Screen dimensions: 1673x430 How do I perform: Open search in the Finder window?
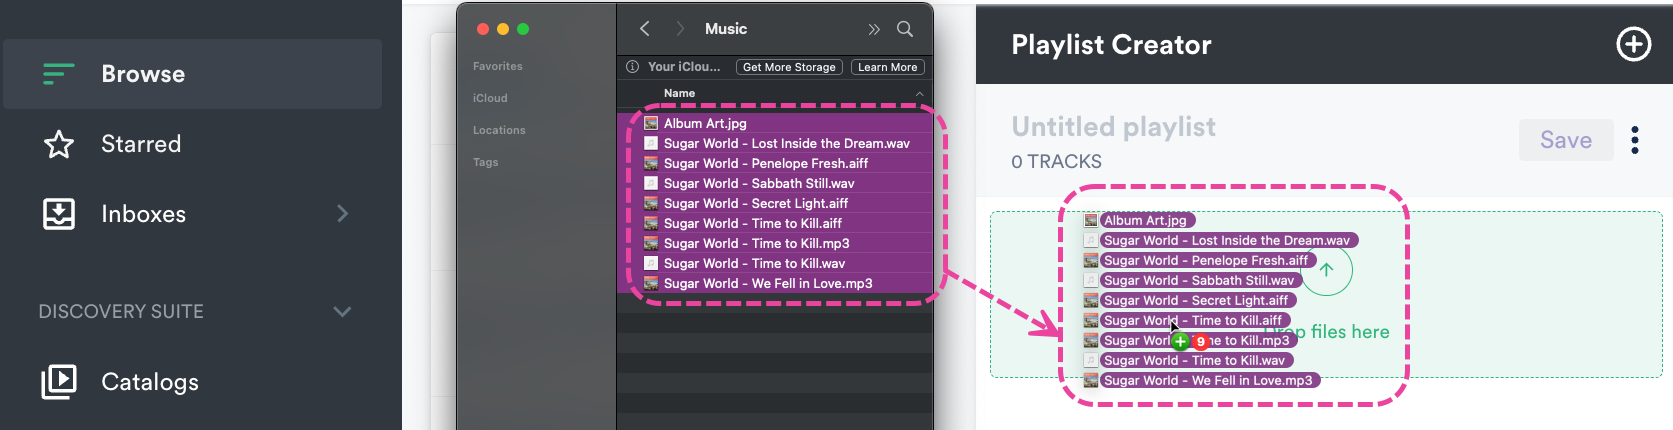pos(905,29)
